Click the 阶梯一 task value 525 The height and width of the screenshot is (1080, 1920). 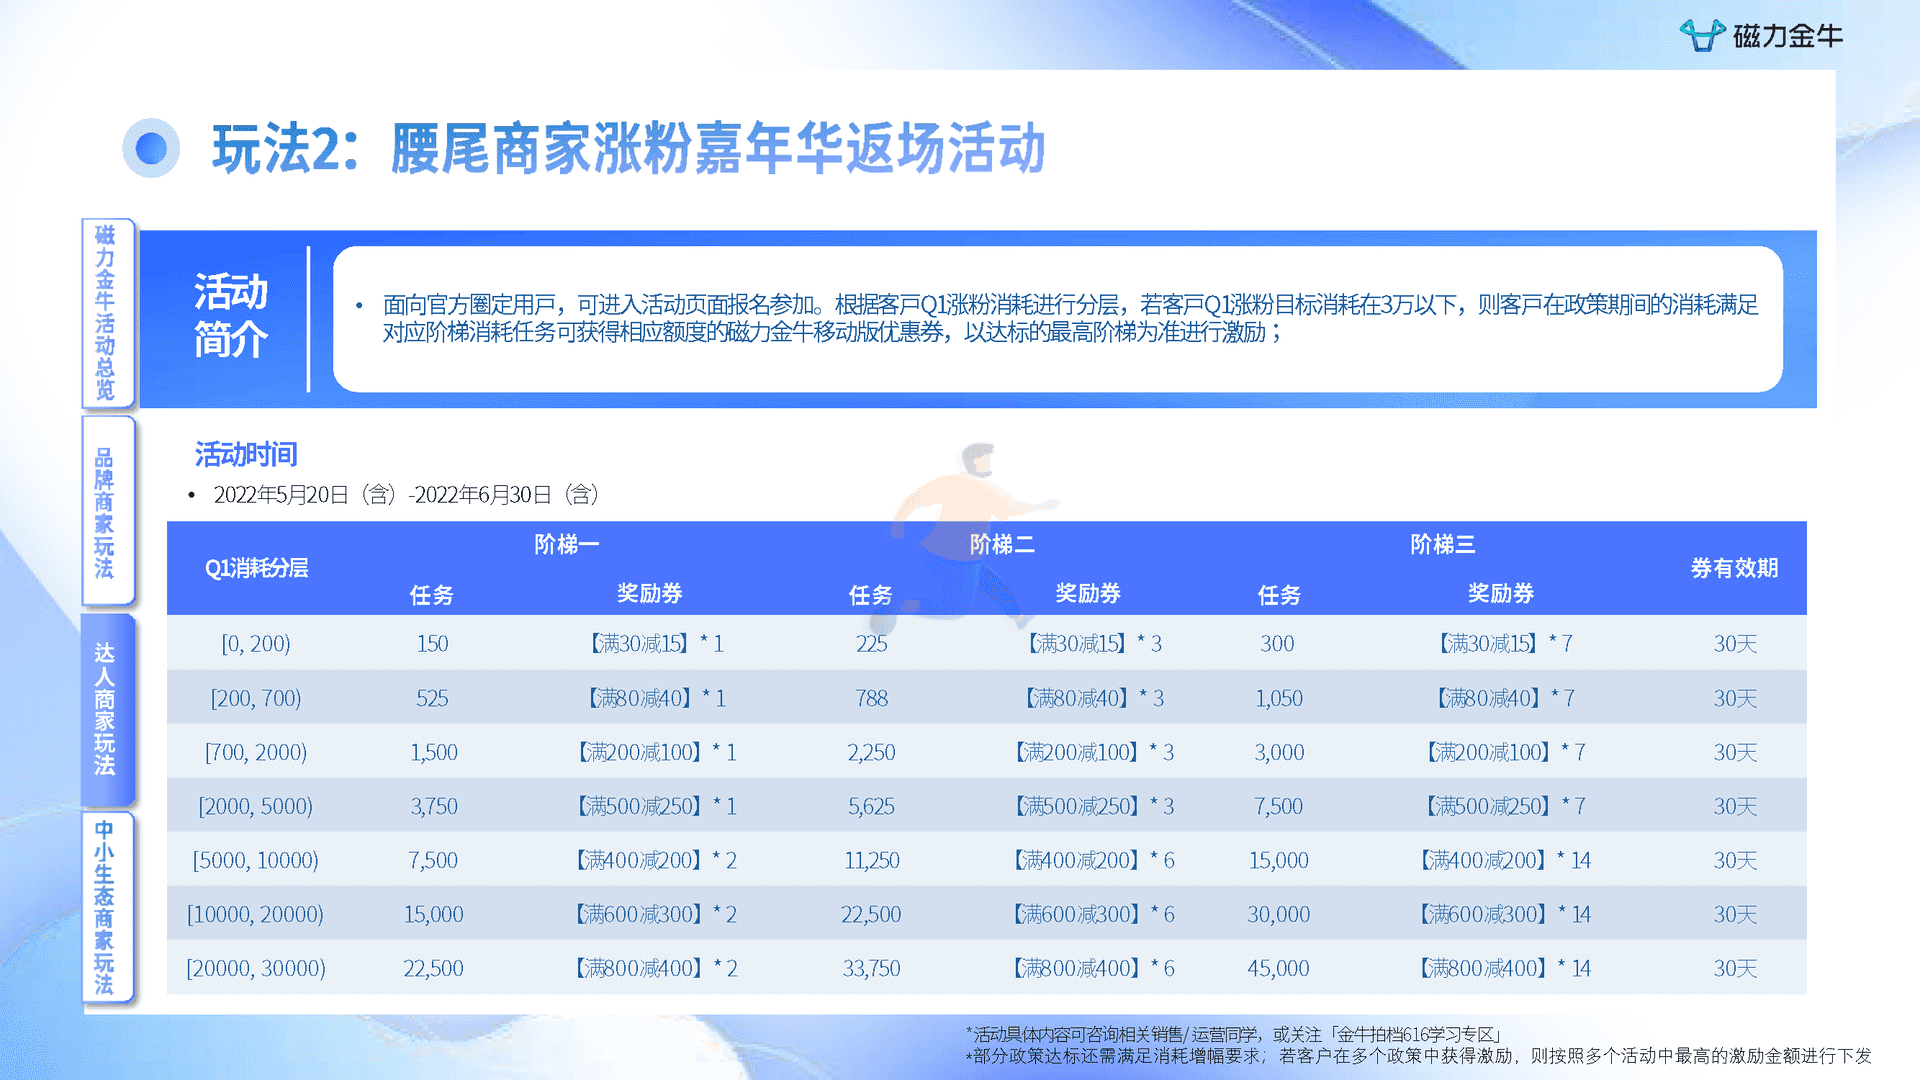(x=432, y=698)
